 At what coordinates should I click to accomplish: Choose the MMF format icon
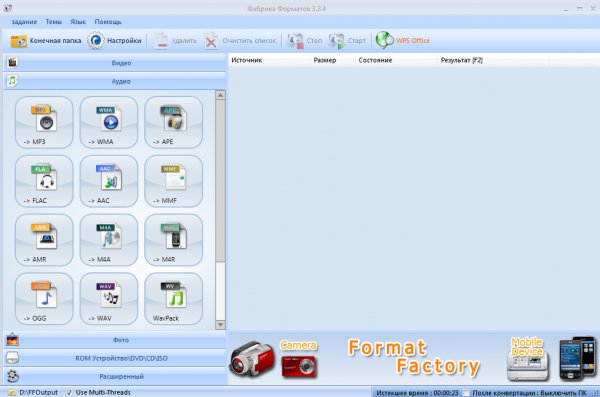pos(173,181)
